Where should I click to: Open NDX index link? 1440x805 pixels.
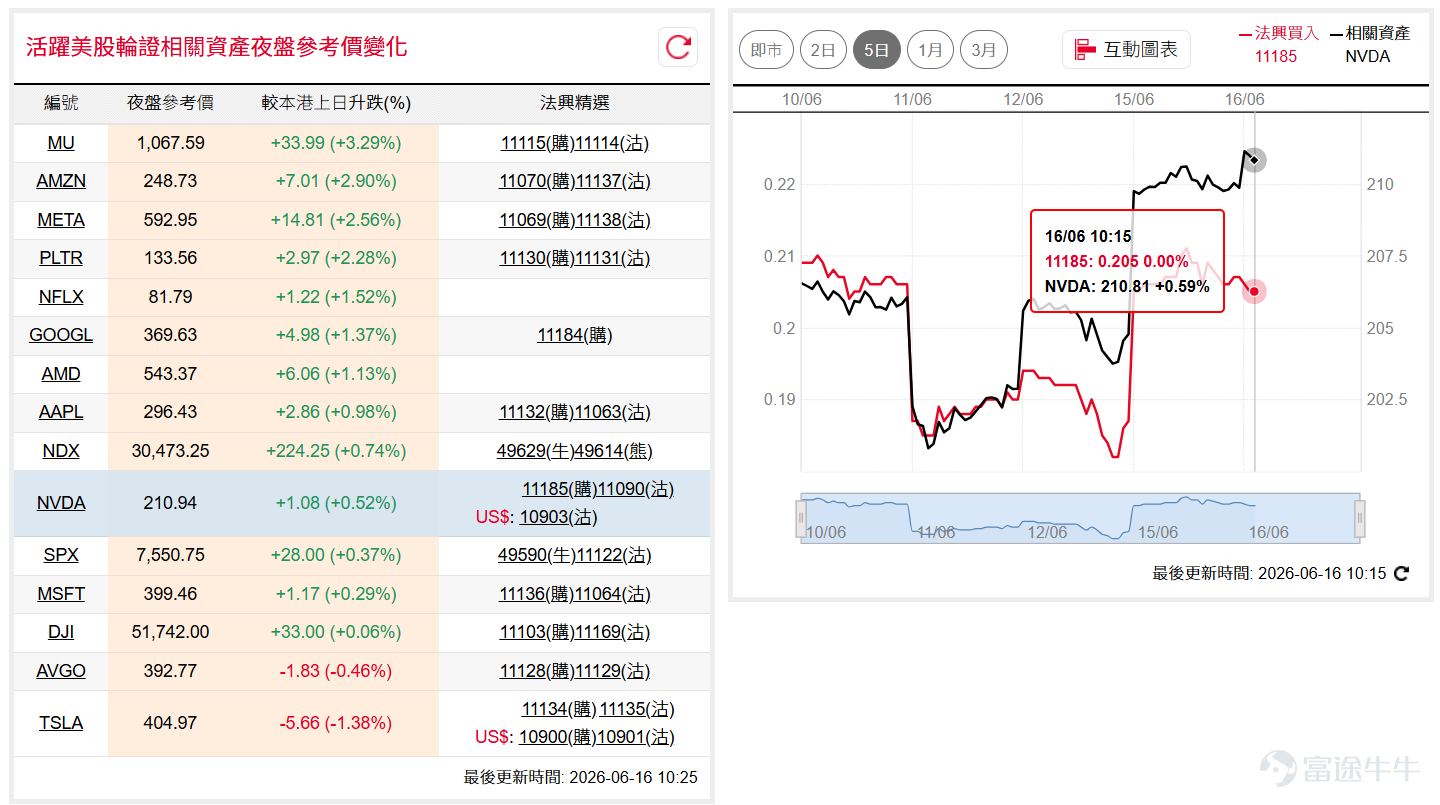pos(61,451)
